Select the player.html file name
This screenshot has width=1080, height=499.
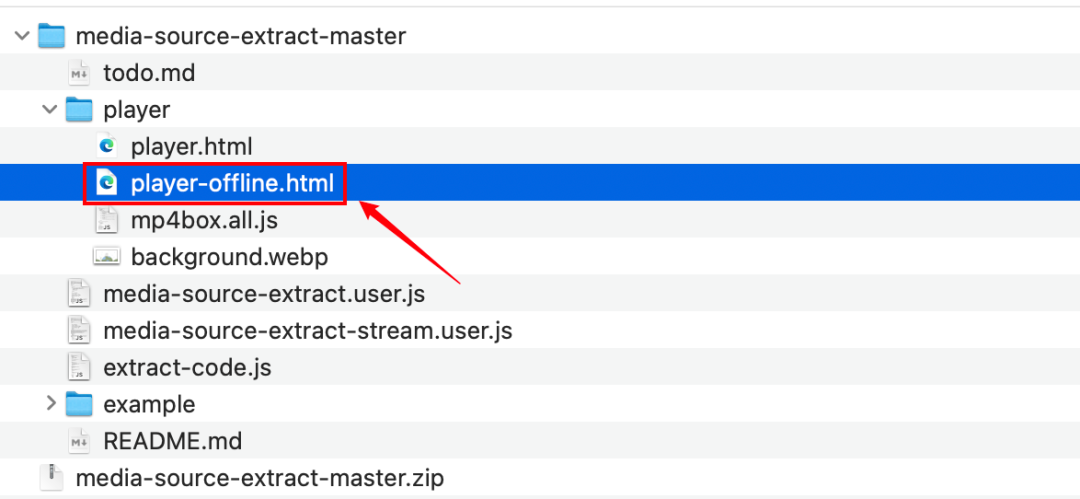click(x=191, y=146)
